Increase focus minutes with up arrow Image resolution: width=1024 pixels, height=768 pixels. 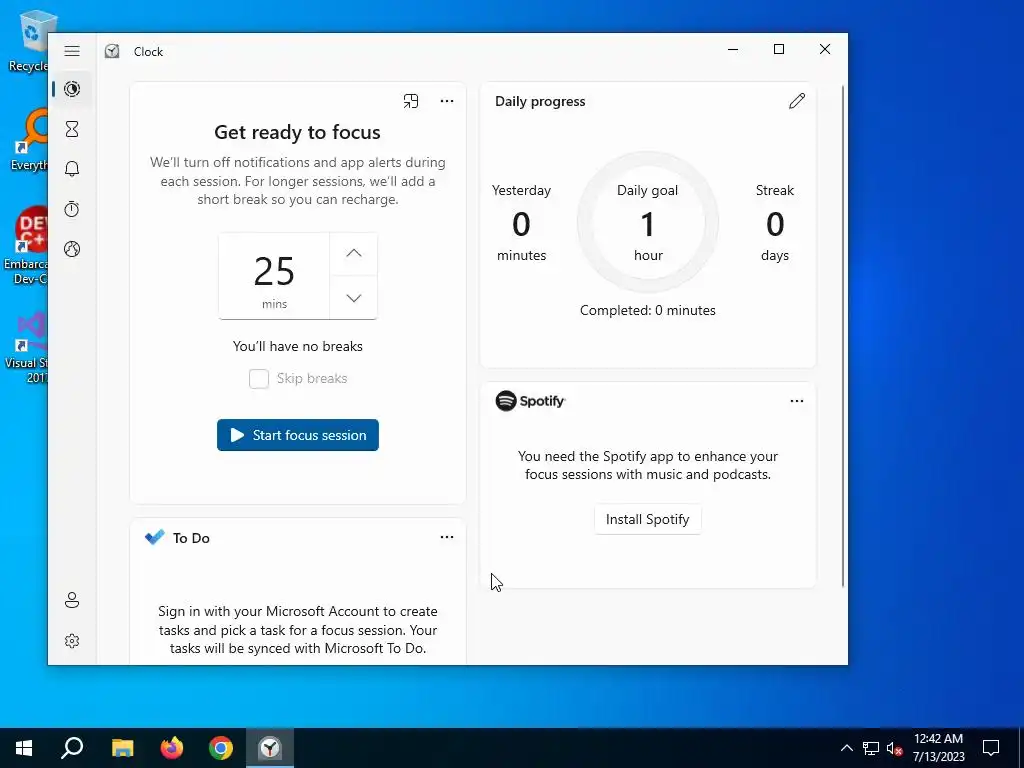(x=353, y=254)
